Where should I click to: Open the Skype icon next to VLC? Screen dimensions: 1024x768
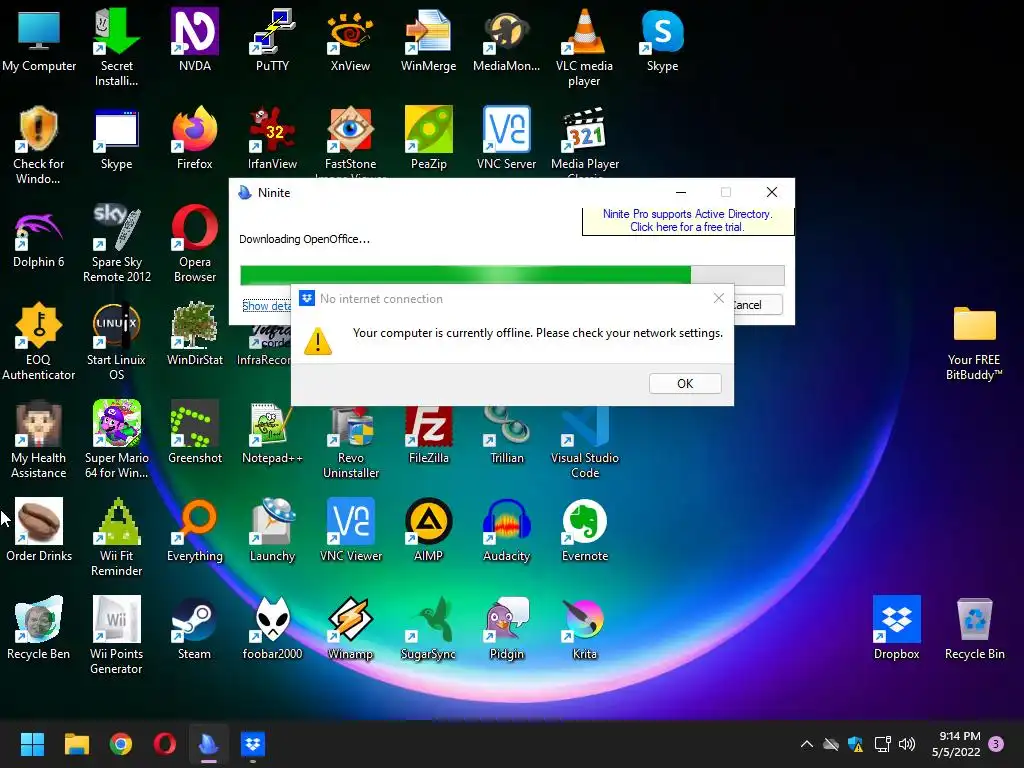tap(662, 41)
